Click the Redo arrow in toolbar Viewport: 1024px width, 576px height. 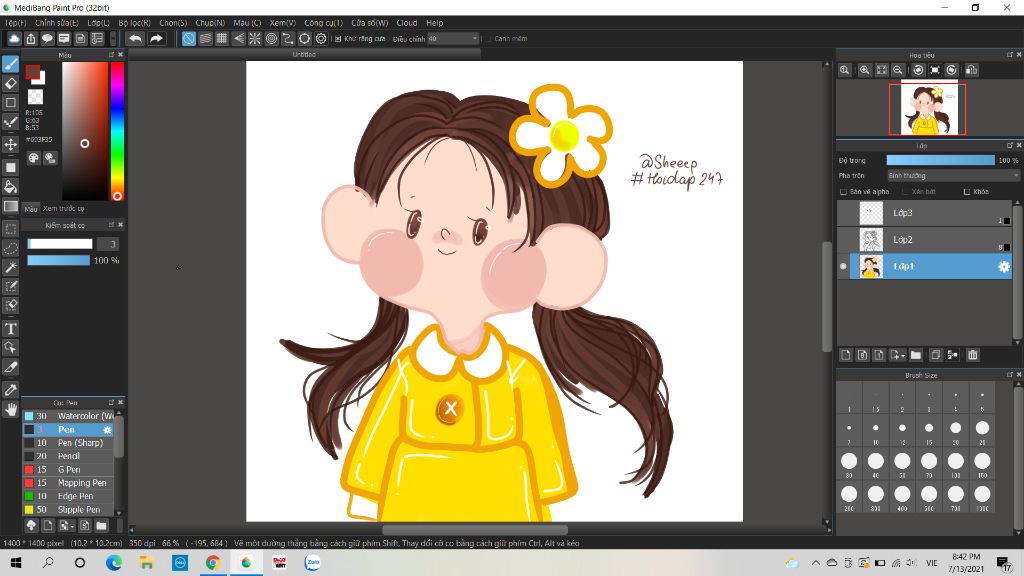point(156,39)
